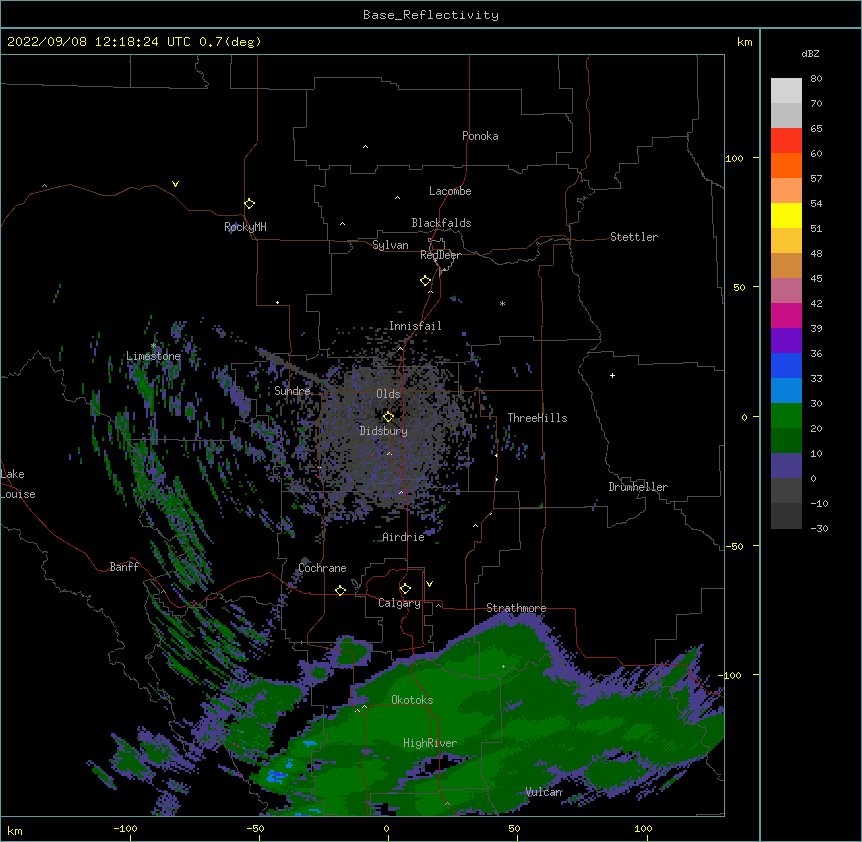Viewport: 862px width, 842px height.
Task: Click the RockyMH label
Action: [x=245, y=227]
